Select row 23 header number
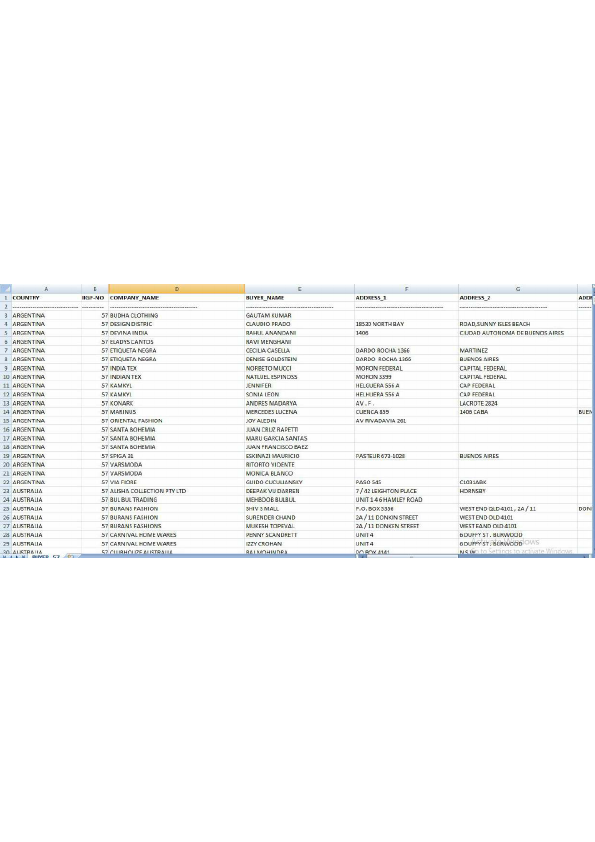The height and width of the screenshot is (842, 595). (5, 491)
